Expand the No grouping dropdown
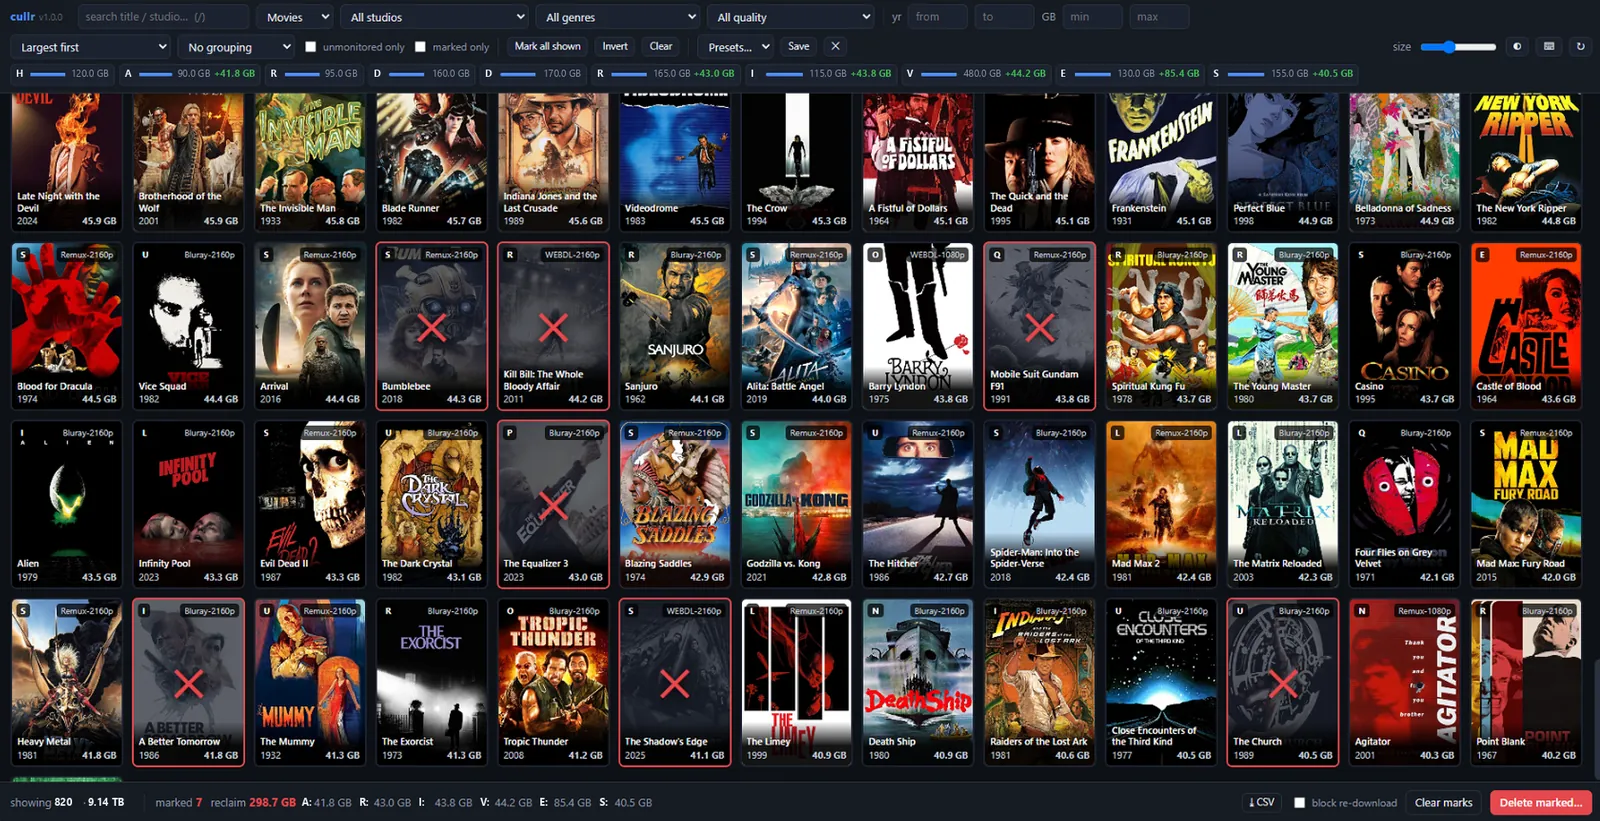Screen dimensions: 1600x821 tap(237, 47)
